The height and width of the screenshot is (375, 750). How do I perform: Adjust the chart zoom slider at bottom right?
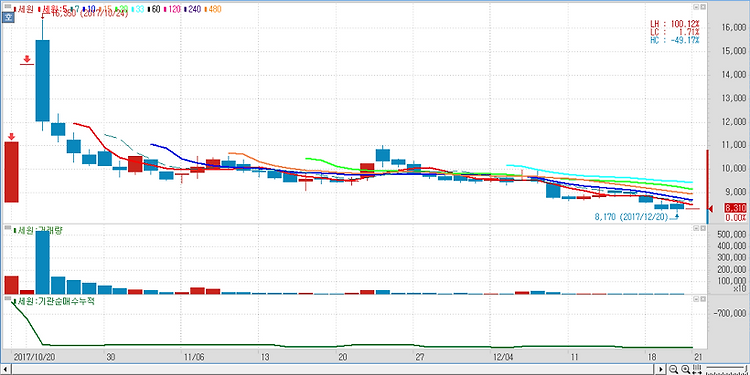click(x=727, y=370)
